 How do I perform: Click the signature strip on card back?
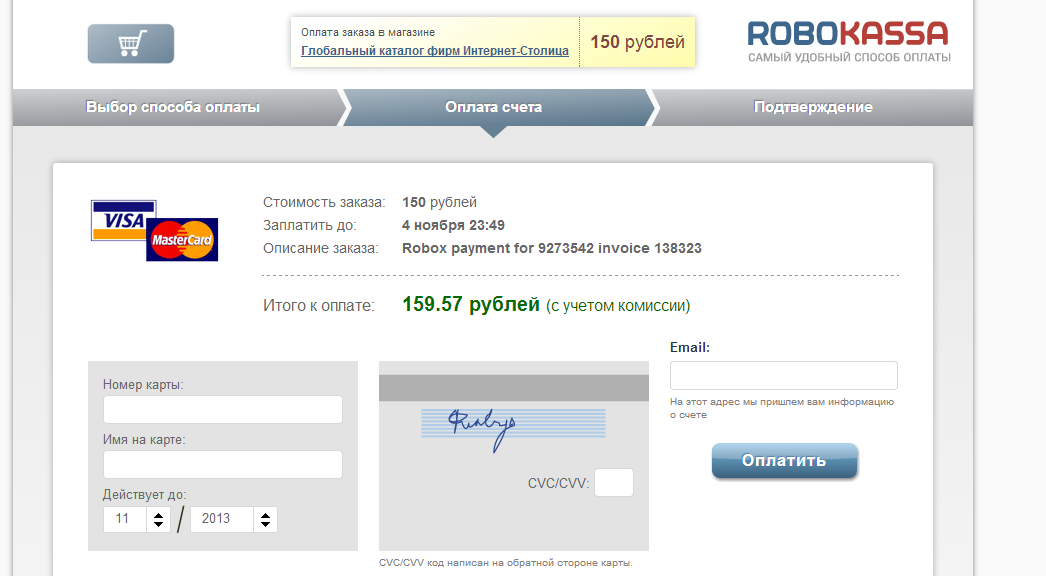tap(512, 423)
